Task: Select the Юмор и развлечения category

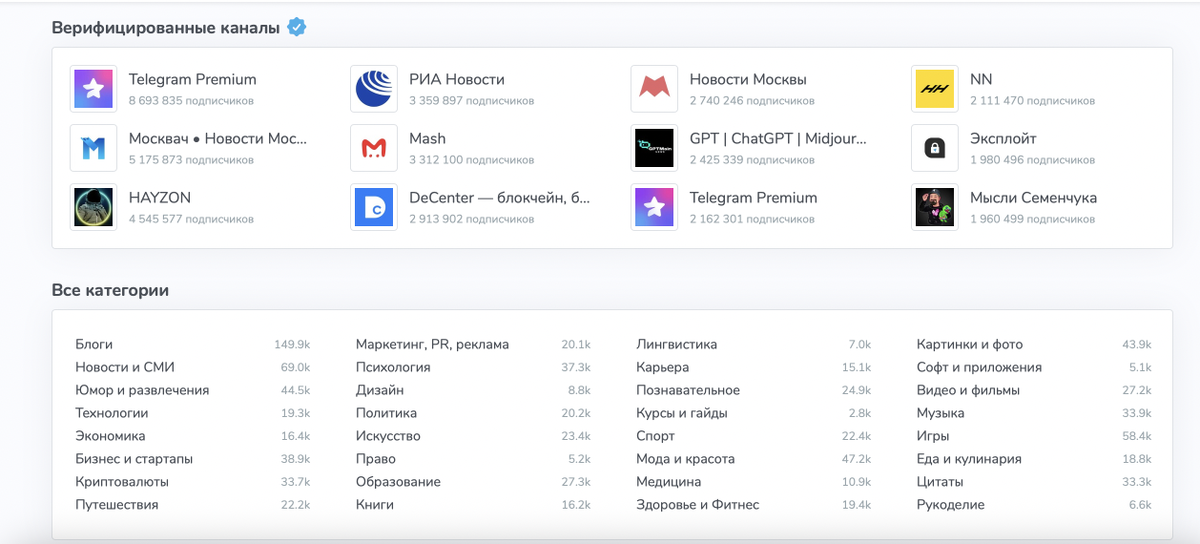Action: [x=142, y=390]
